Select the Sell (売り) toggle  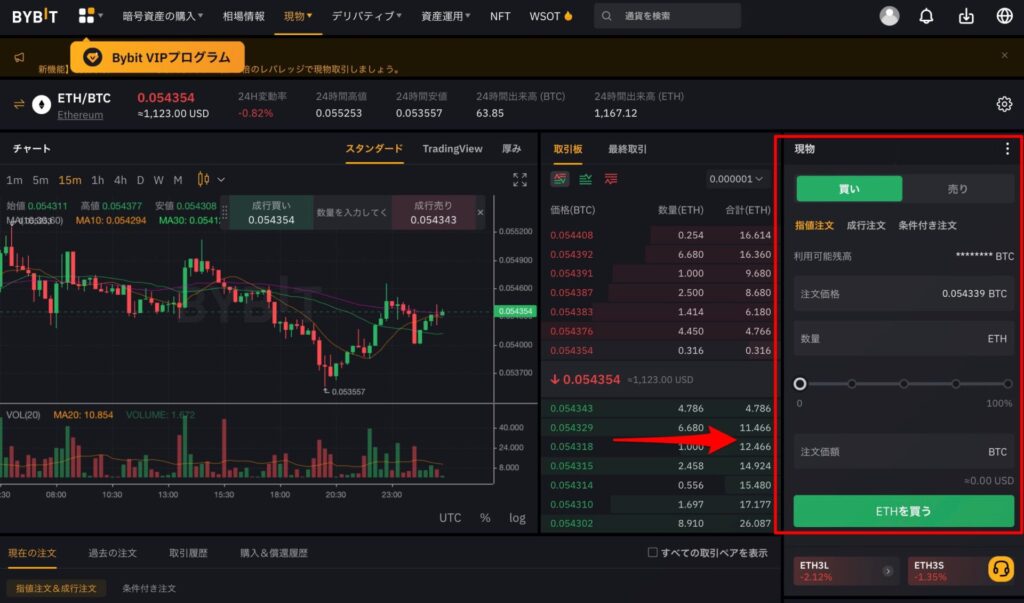point(957,189)
